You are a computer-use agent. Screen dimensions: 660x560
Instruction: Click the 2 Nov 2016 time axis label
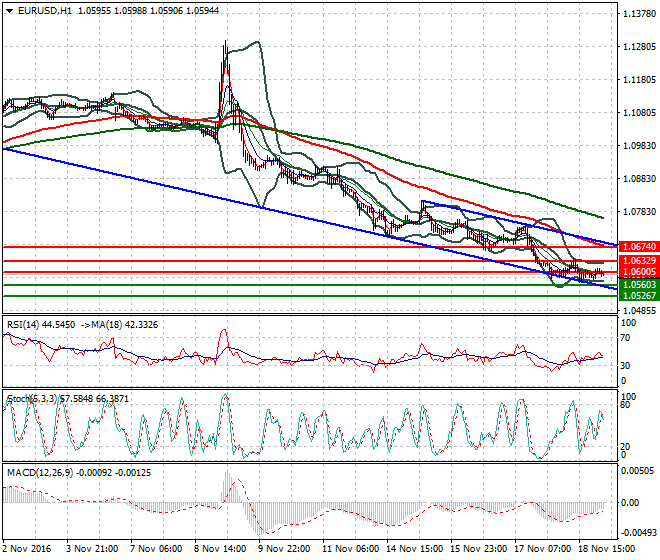tap(27, 549)
